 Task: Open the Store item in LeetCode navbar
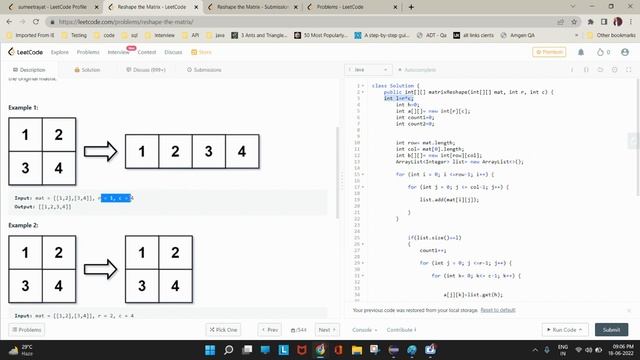tap(202, 52)
